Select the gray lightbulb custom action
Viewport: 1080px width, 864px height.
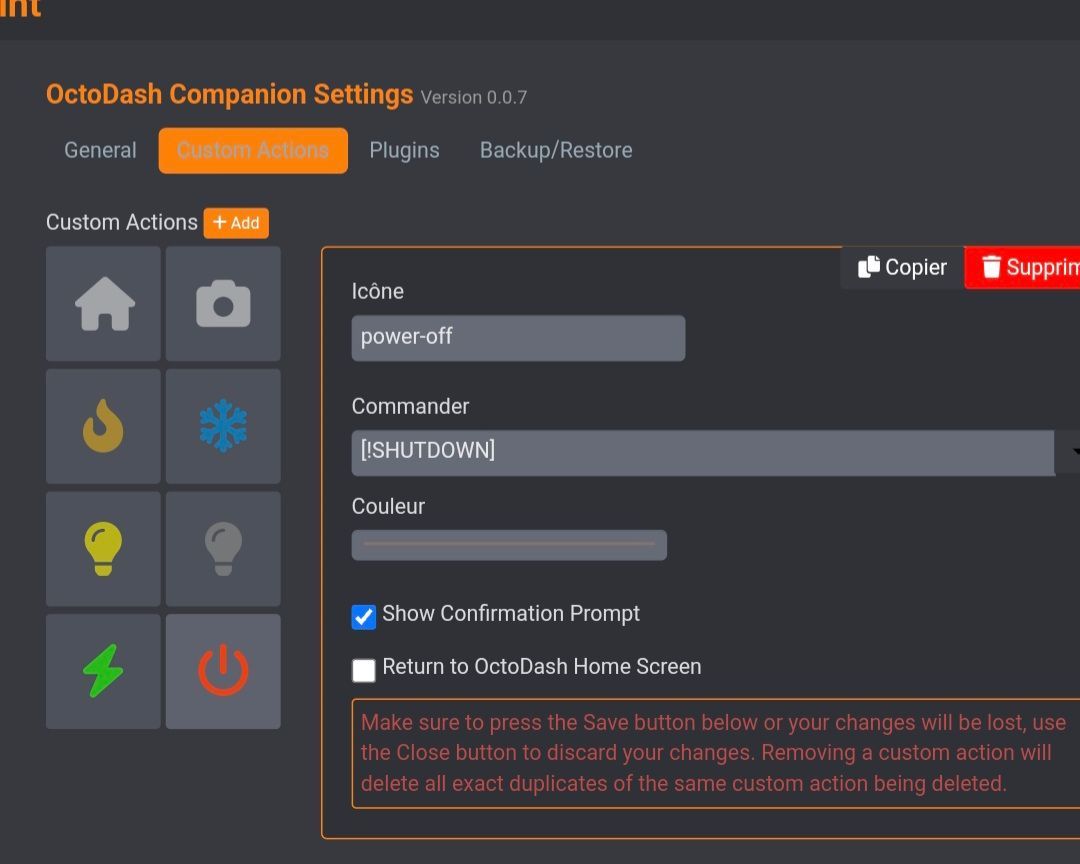(x=223, y=549)
